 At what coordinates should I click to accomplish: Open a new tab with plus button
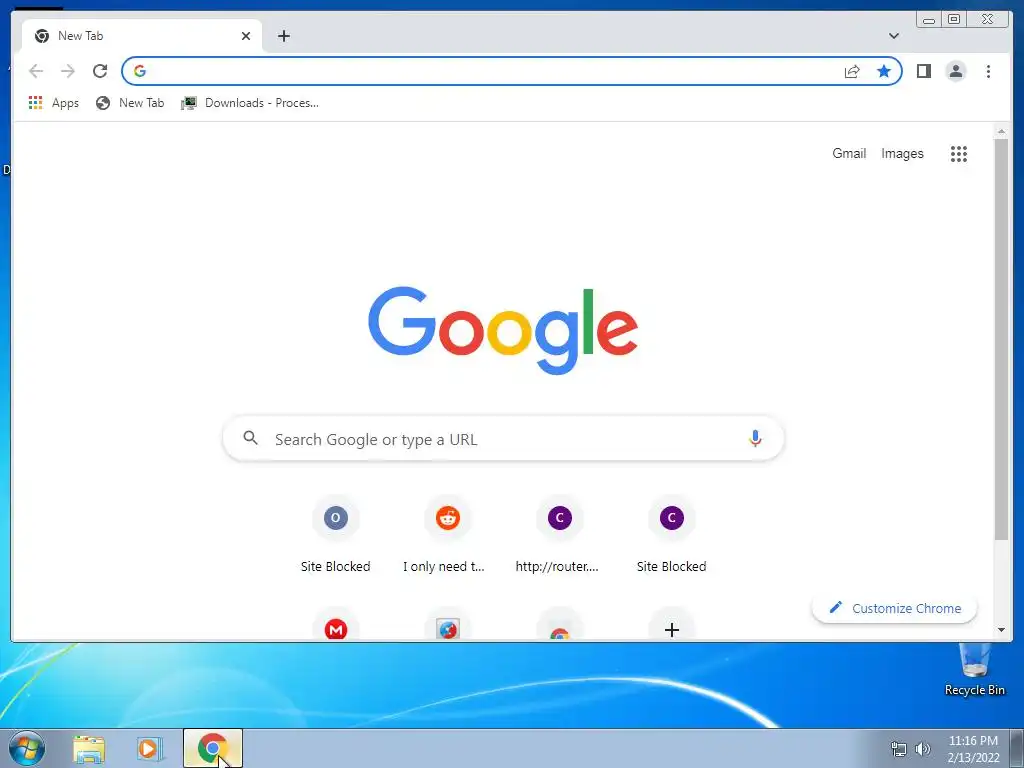(x=283, y=36)
